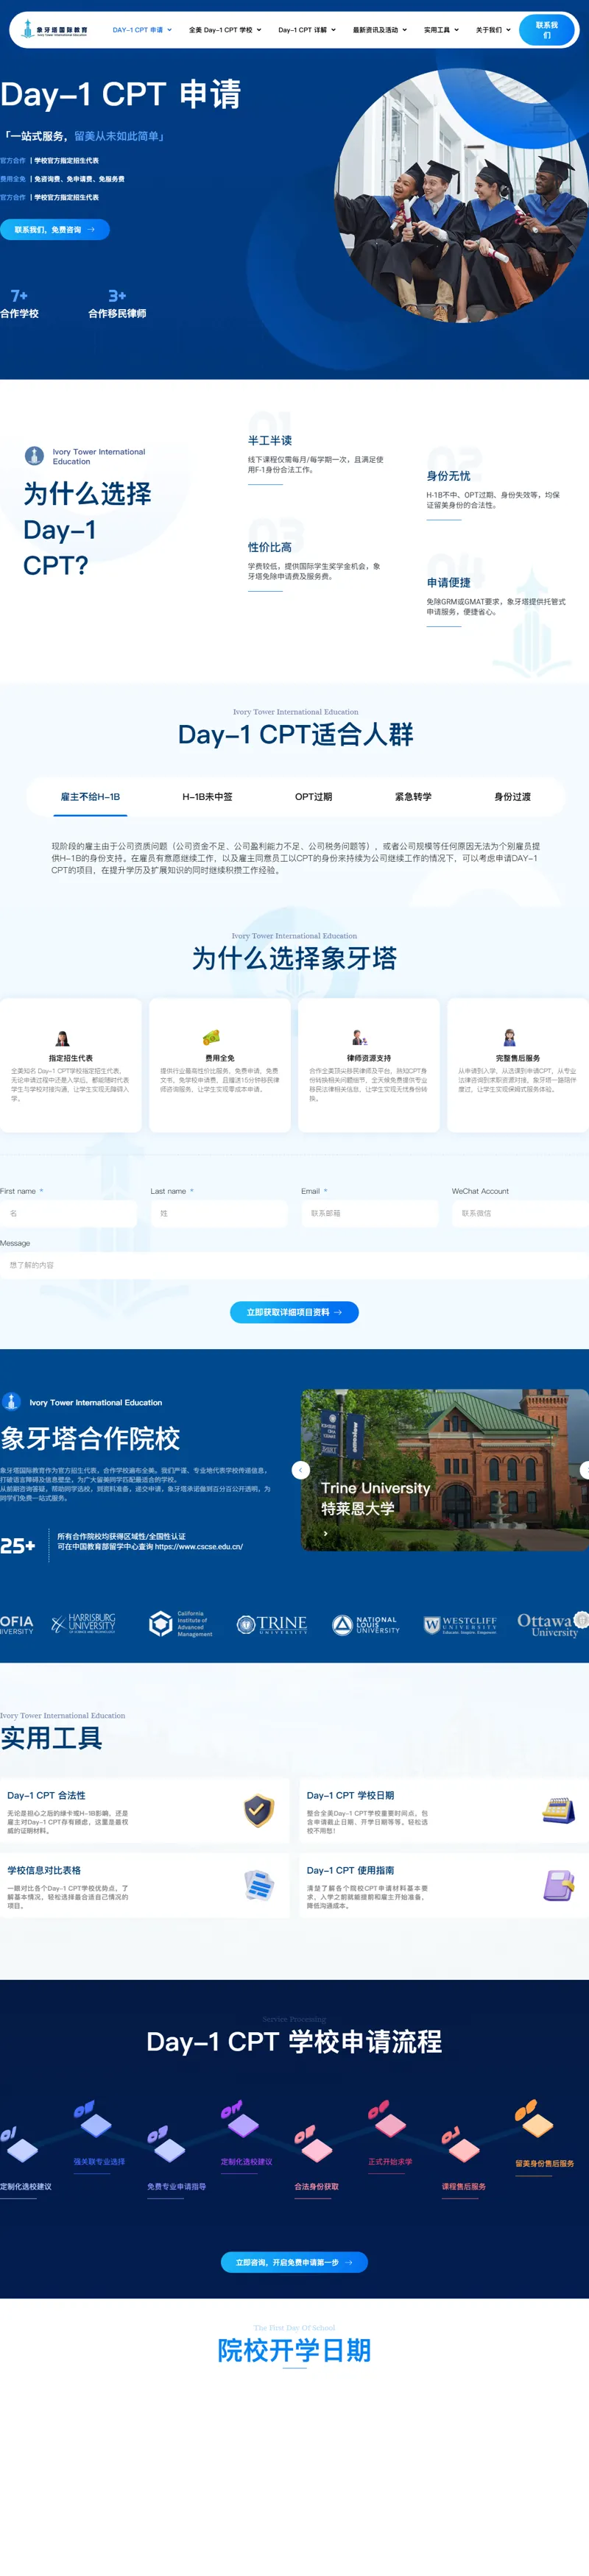This screenshot has width=589, height=2576.
Task: Click into the Email input field
Action: pyautogui.click(x=370, y=1213)
